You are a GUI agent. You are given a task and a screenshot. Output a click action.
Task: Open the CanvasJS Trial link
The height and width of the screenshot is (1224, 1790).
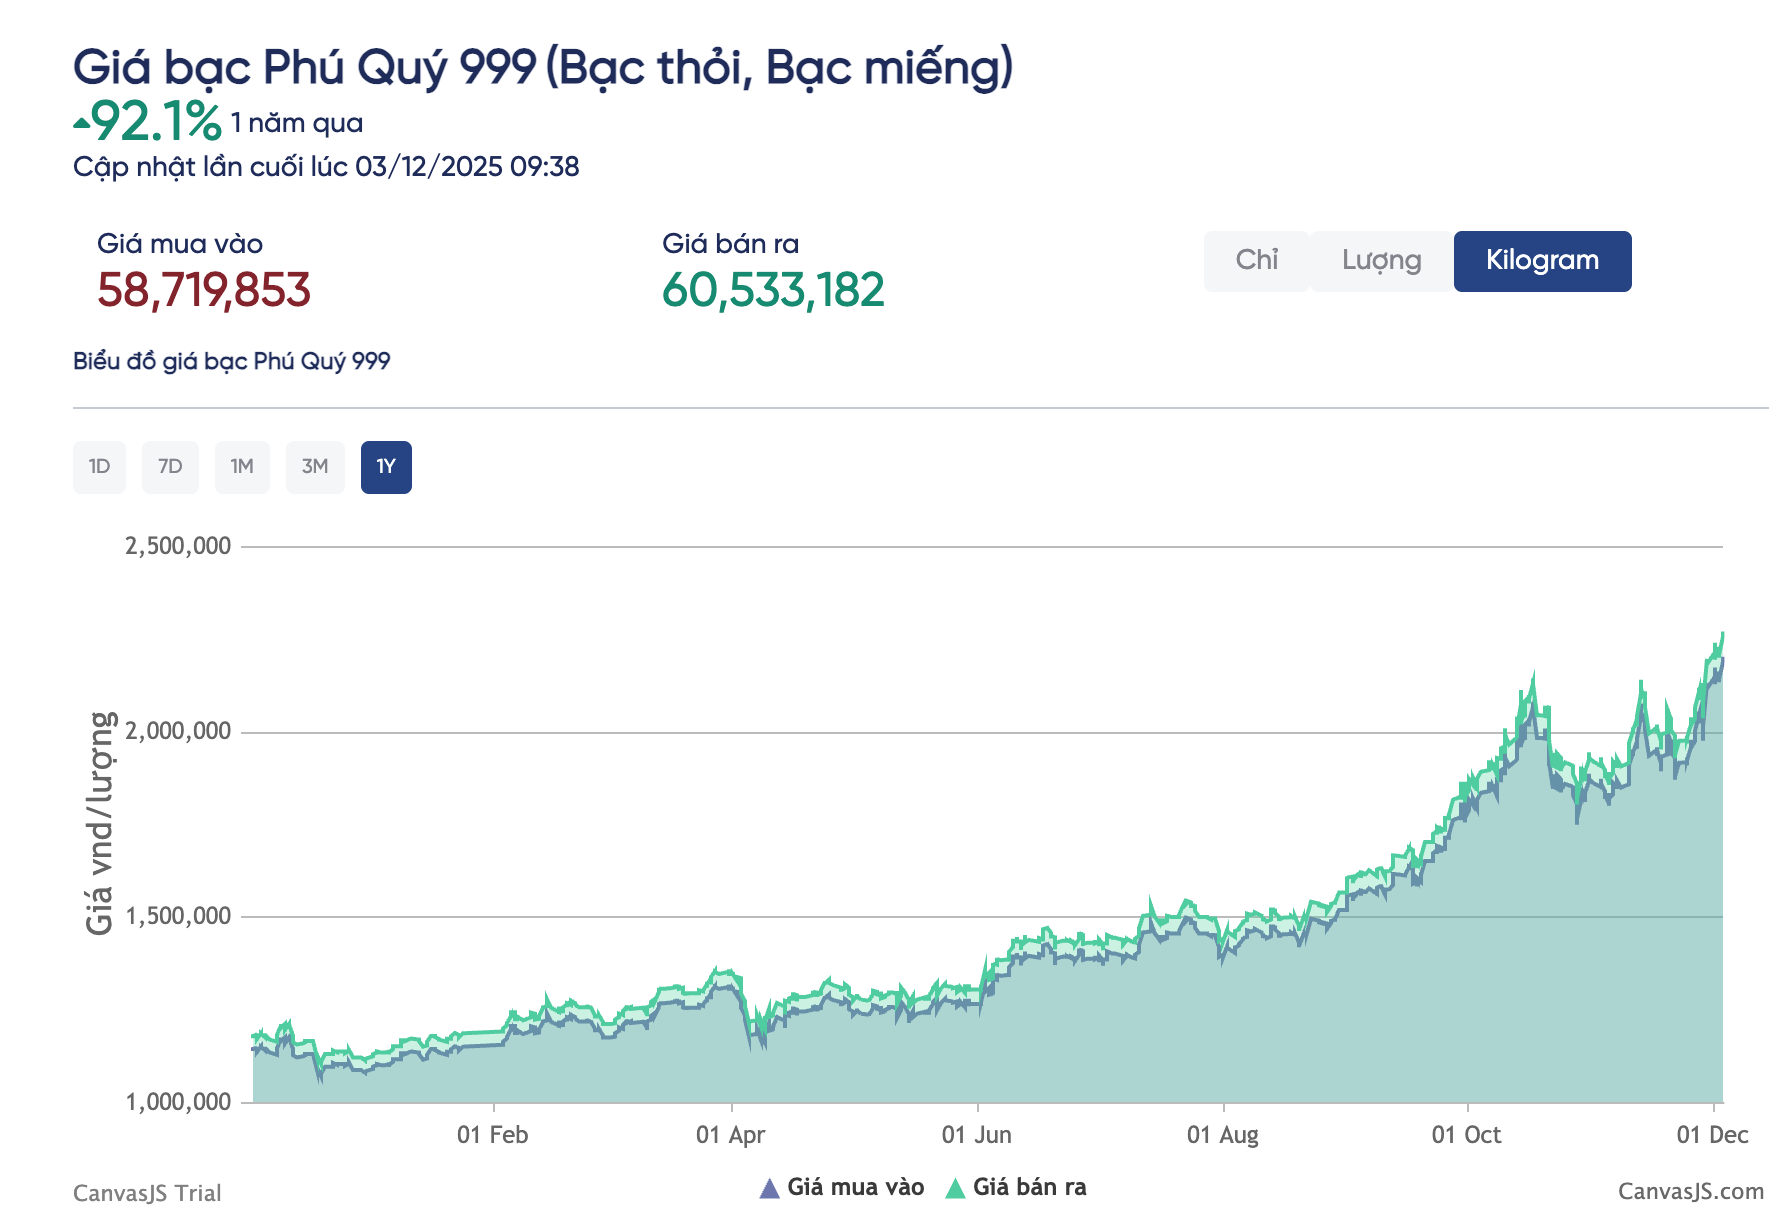click(147, 1193)
